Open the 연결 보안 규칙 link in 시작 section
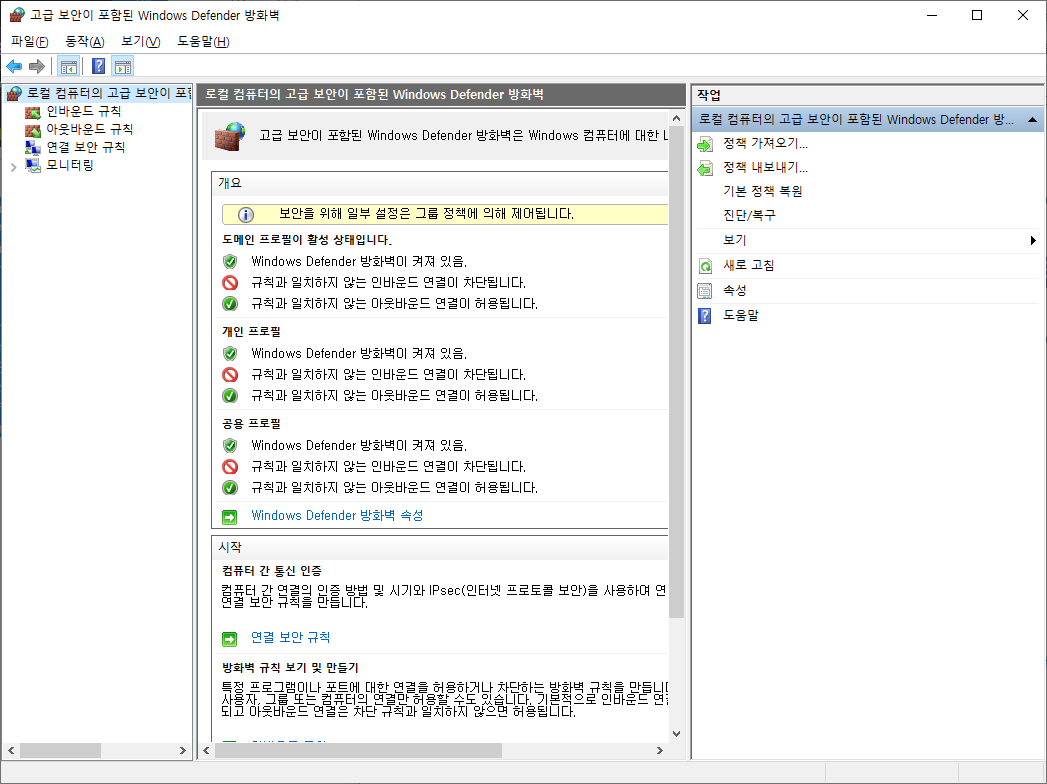Screen dimensions: 1047x784 (x=290, y=638)
